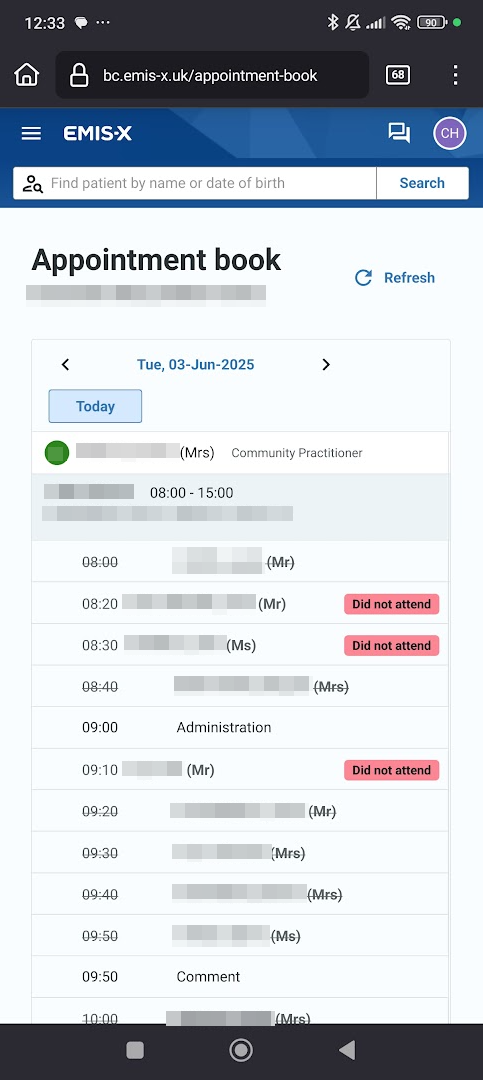Open browser three-dot overflow menu

[x=455, y=74]
